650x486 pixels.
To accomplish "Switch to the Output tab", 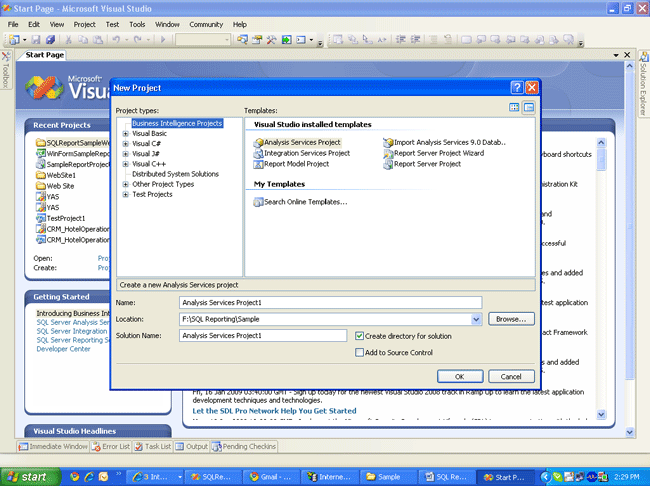I will [192, 447].
